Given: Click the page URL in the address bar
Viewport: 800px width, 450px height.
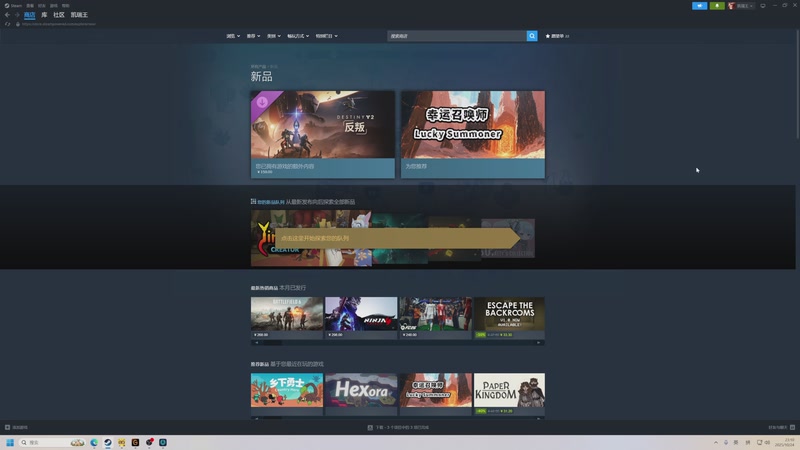Looking at the screenshot, I should click(x=59, y=24).
